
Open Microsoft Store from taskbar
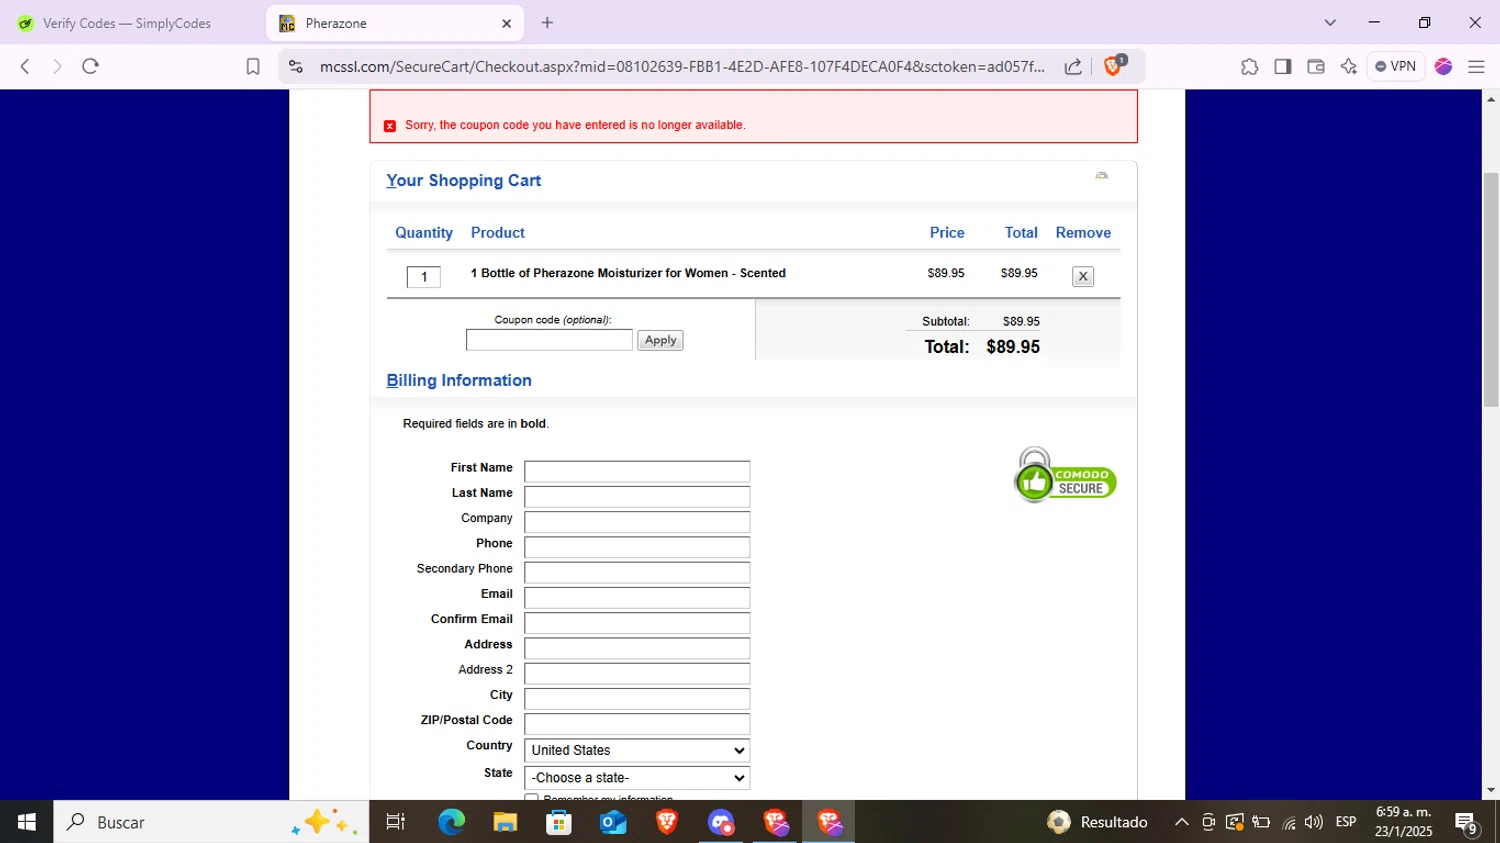[x=559, y=822]
